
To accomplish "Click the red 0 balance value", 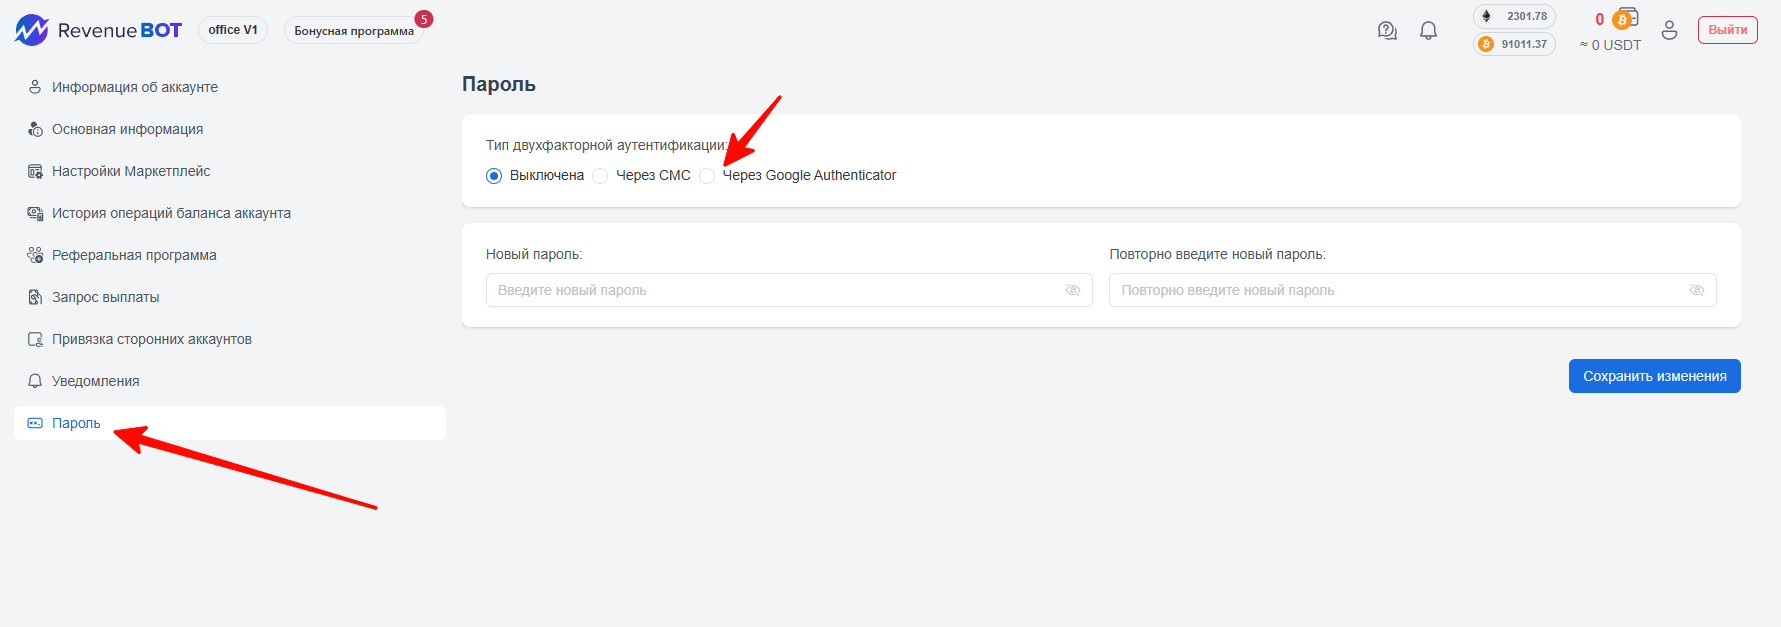I will pyautogui.click(x=1599, y=19).
